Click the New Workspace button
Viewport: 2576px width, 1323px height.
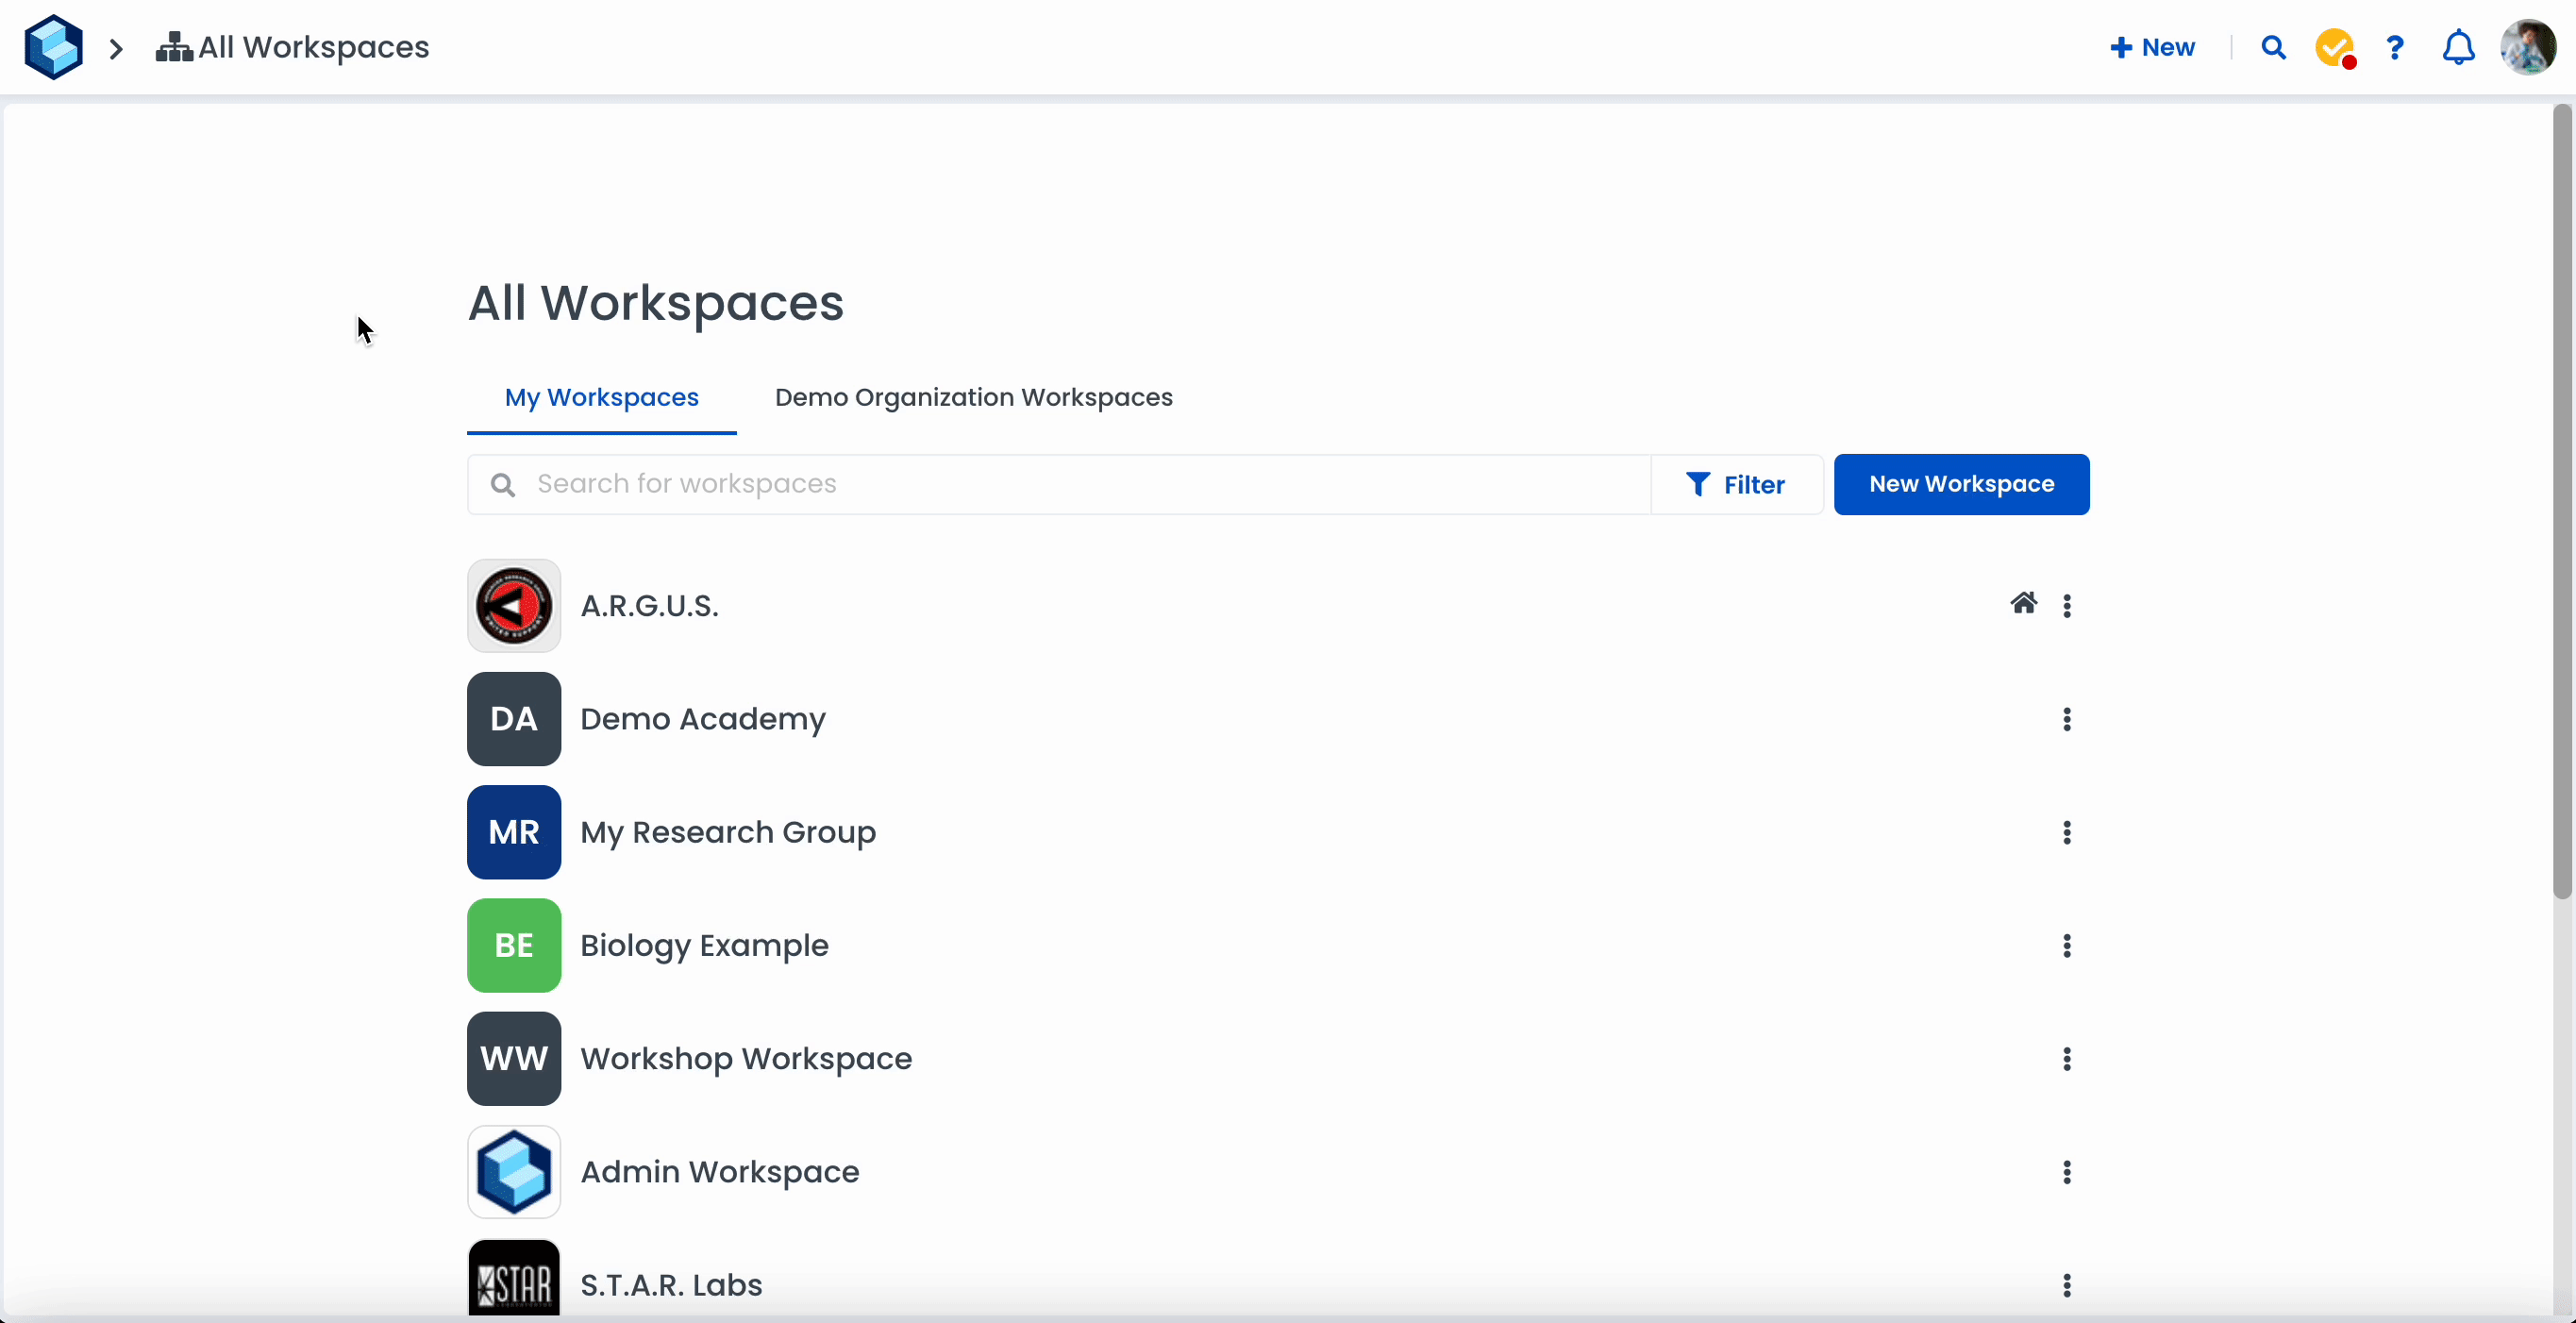pos(1961,484)
